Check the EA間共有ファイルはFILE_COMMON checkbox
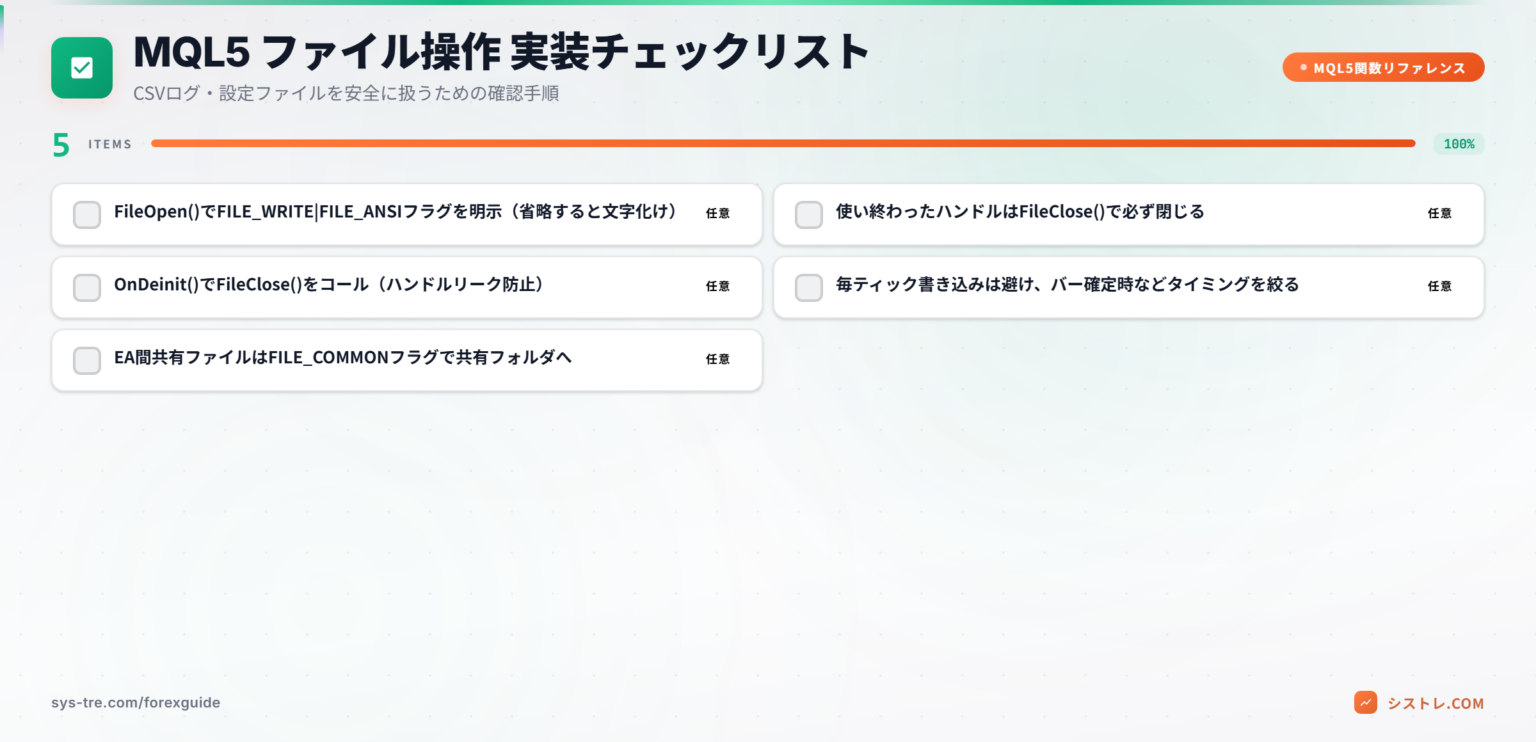The image size is (1536, 742). coord(87,360)
